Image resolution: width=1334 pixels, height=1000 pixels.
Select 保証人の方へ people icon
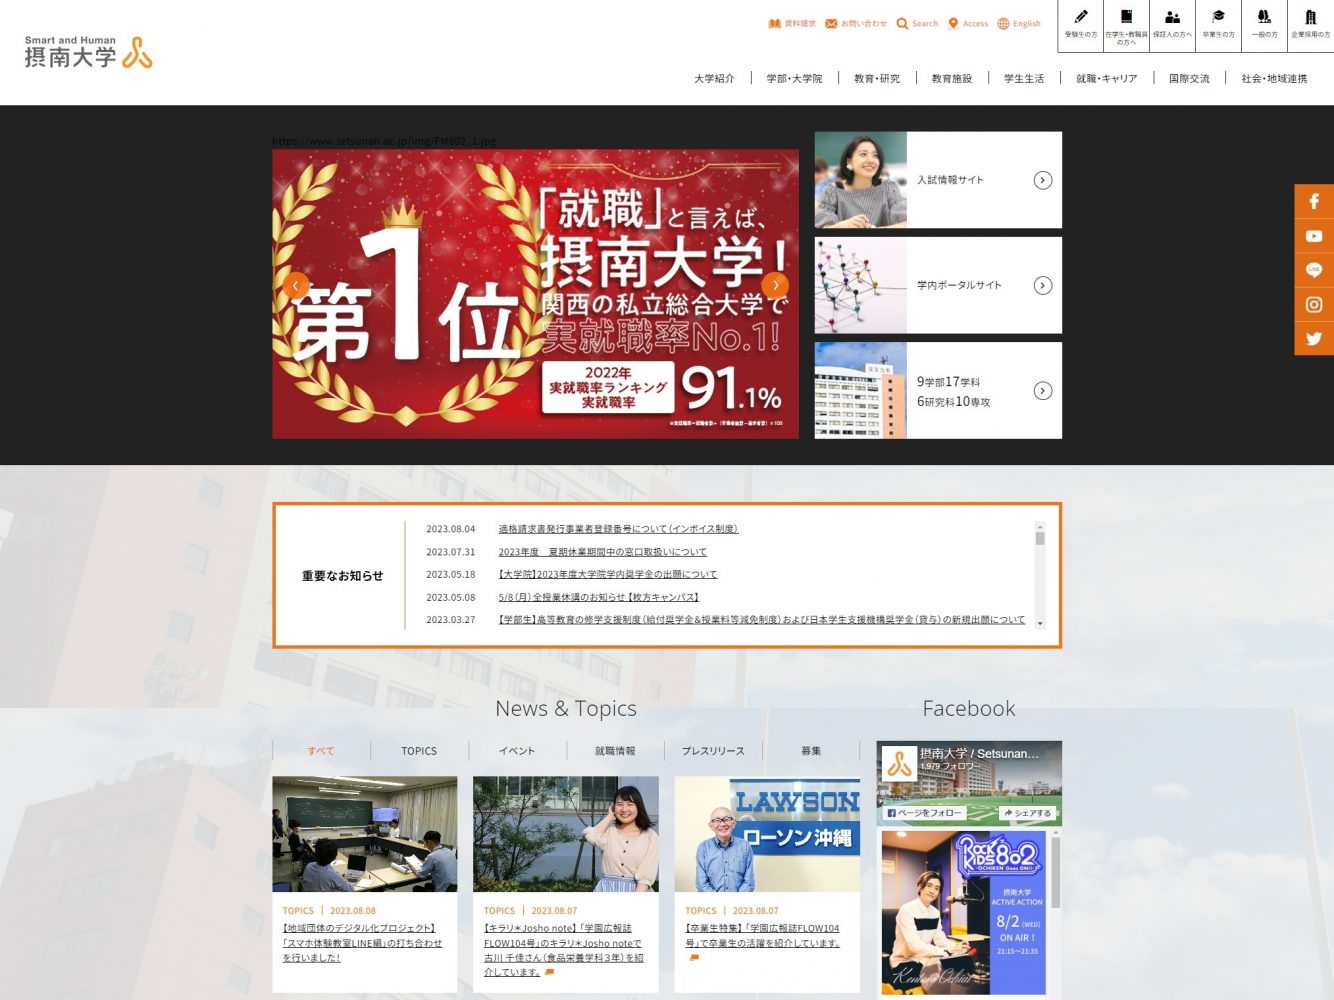click(1172, 25)
